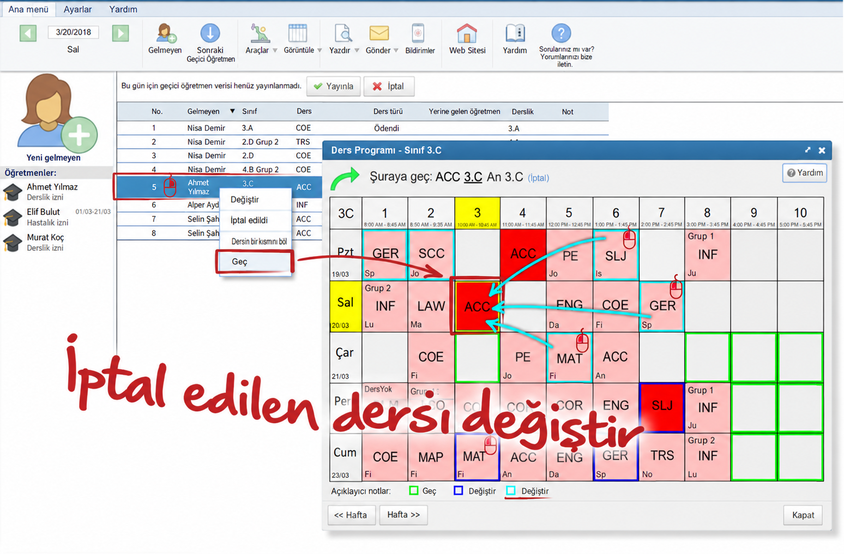Open the Ayarlar menu tab

click(78, 9)
